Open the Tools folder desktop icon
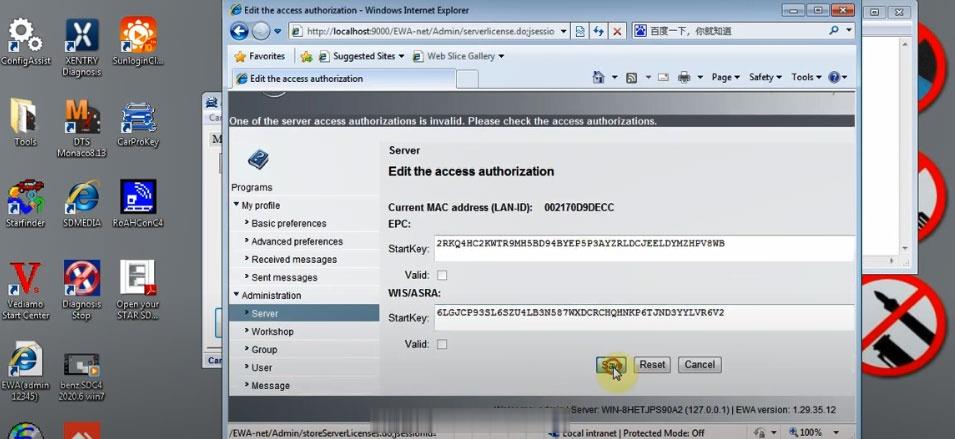The image size is (955, 439). pyautogui.click(x=25, y=122)
